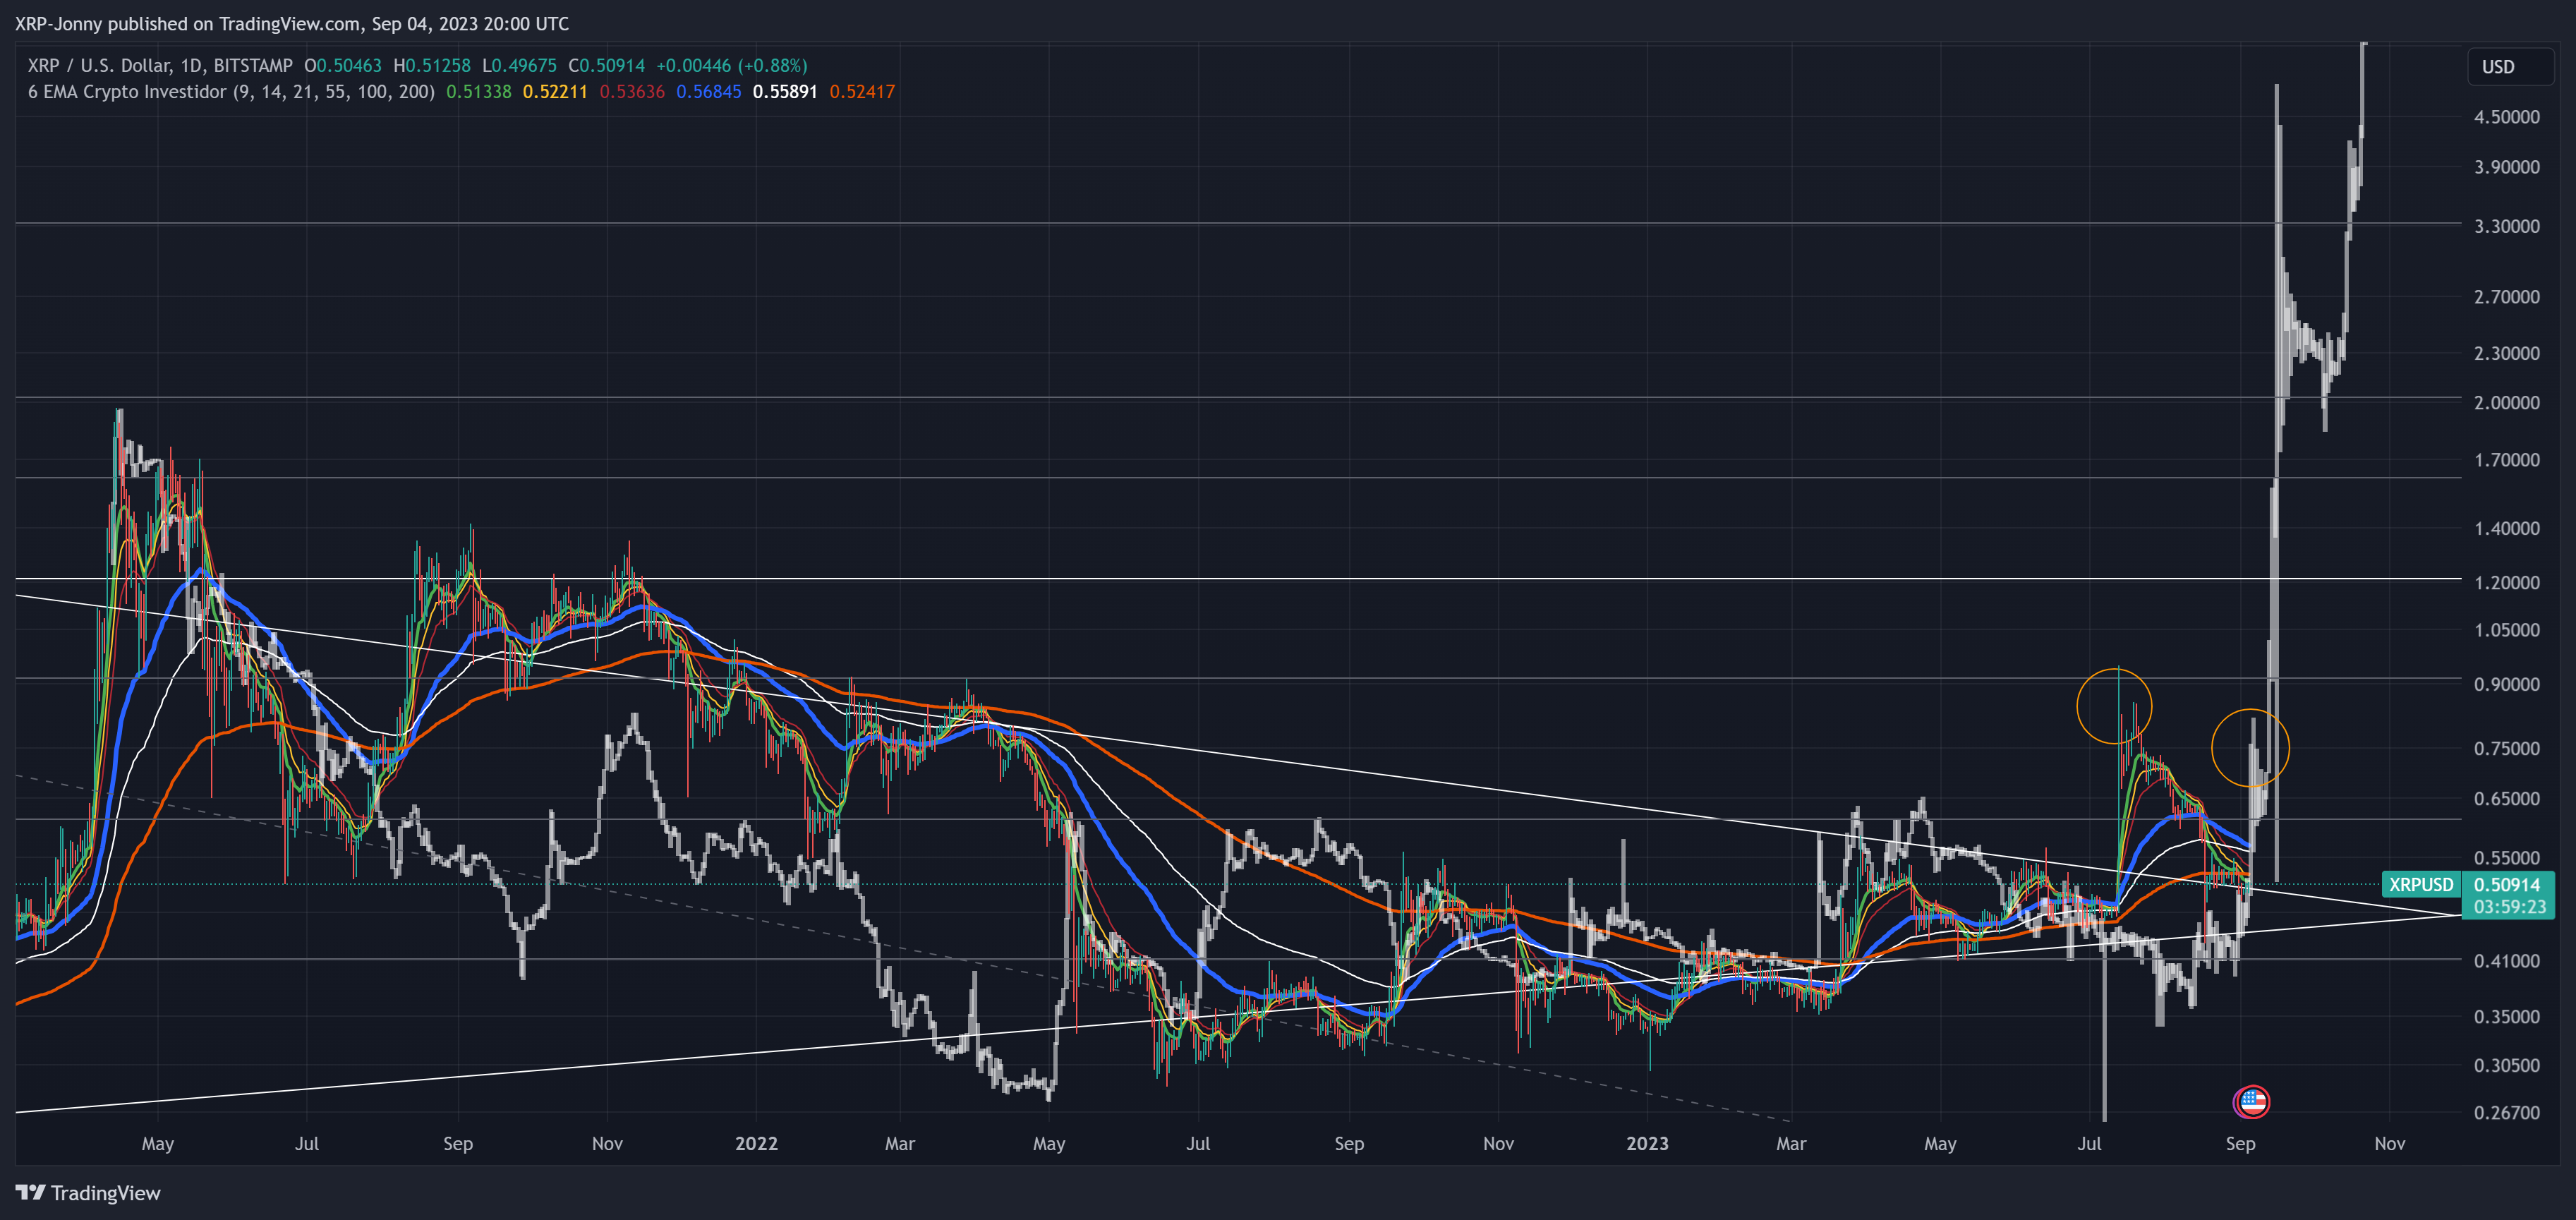Image resolution: width=2576 pixels, height=1220 pixels.
Task: Click the 0.41000 price level label
Action: tap(2506, 960)
